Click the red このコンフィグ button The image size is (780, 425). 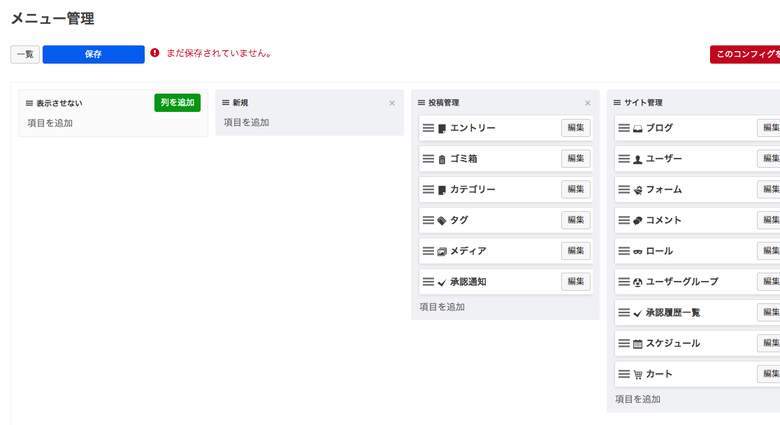pos(745,54)
